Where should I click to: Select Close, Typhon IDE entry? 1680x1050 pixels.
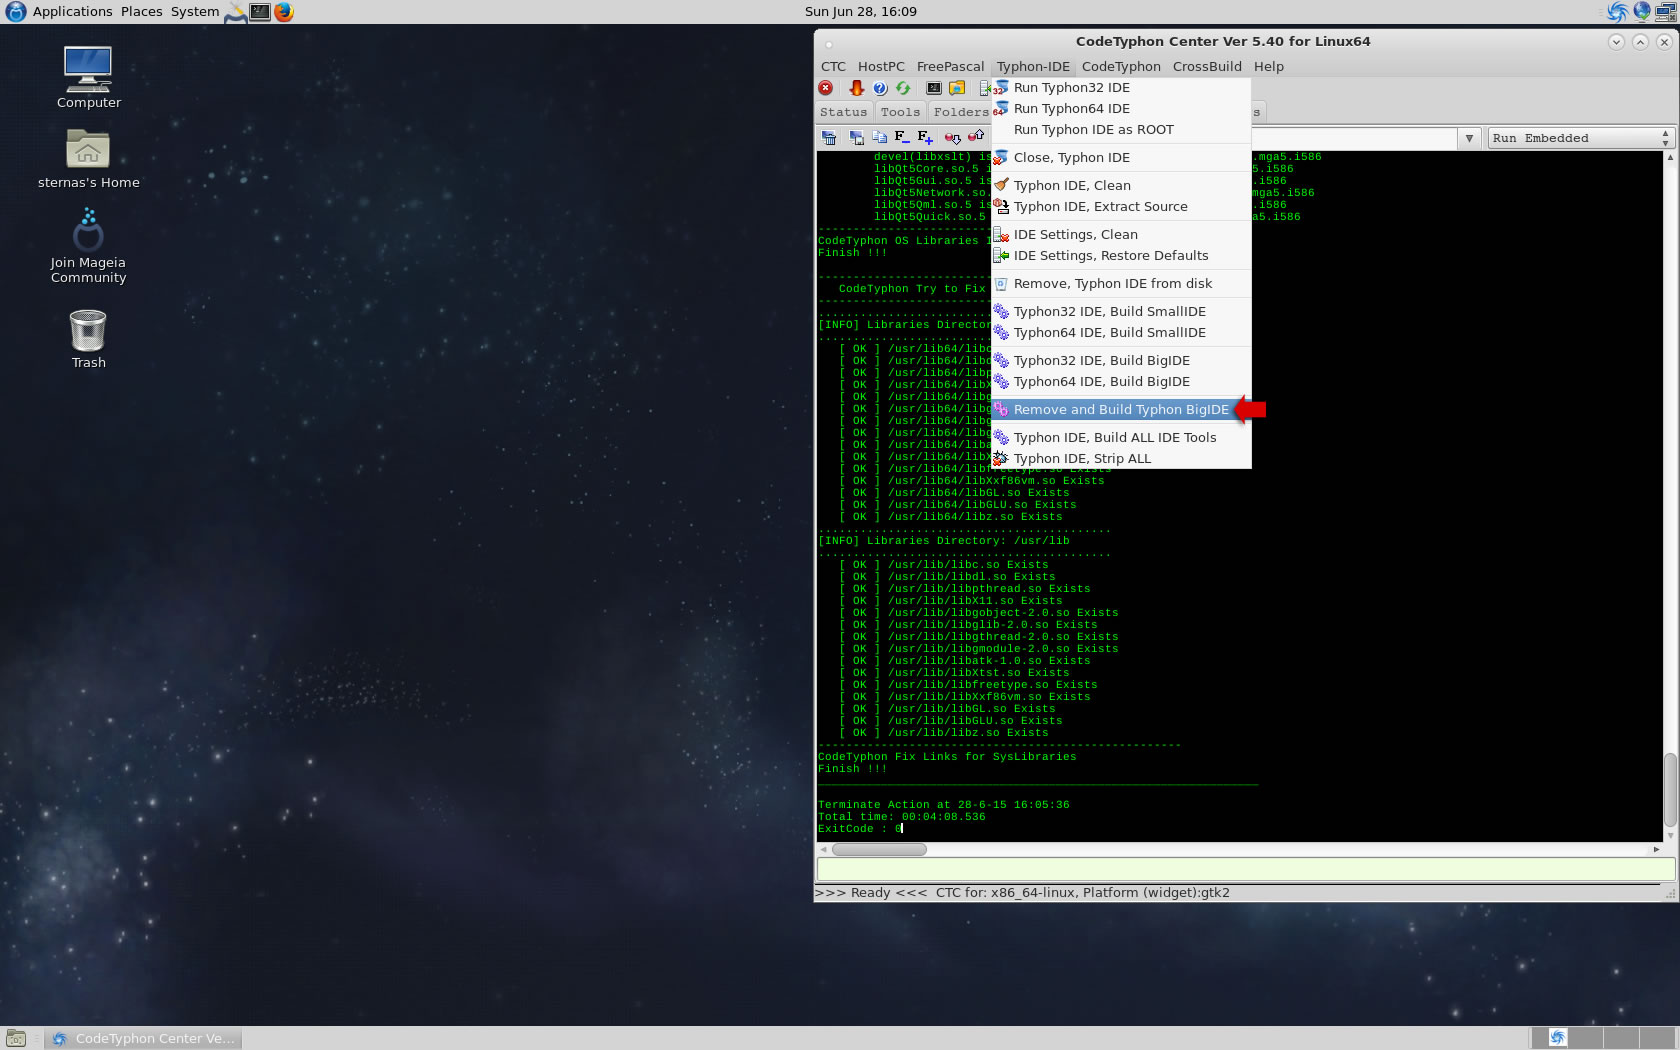pos(1121,157)
